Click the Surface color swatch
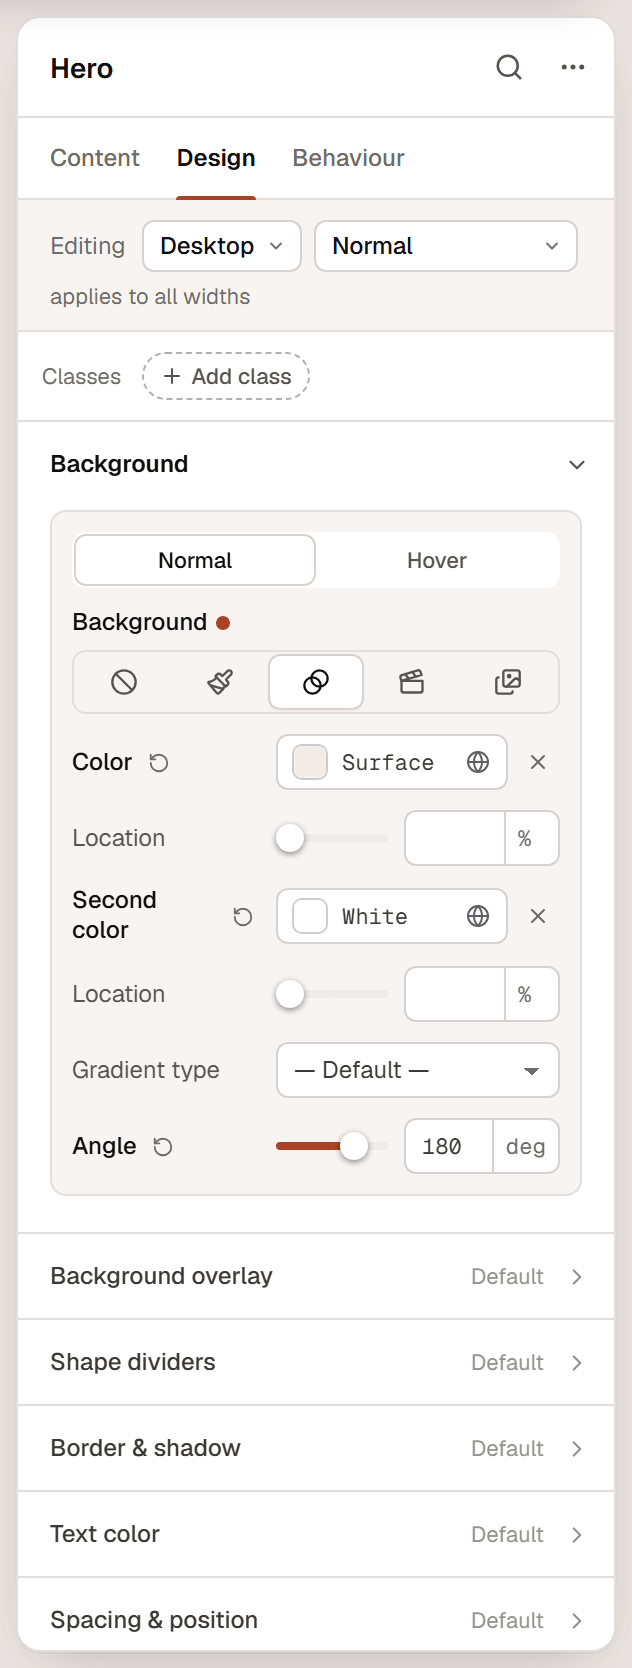The image size is (632, 1668). [x=310, y=762]
